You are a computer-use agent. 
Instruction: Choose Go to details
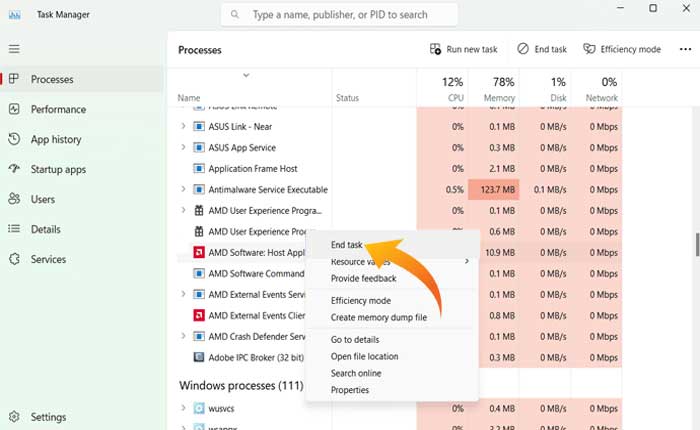355,339
